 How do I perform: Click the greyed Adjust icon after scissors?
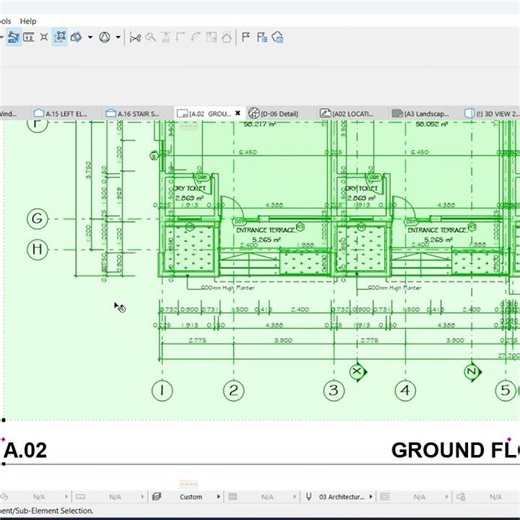150,37
